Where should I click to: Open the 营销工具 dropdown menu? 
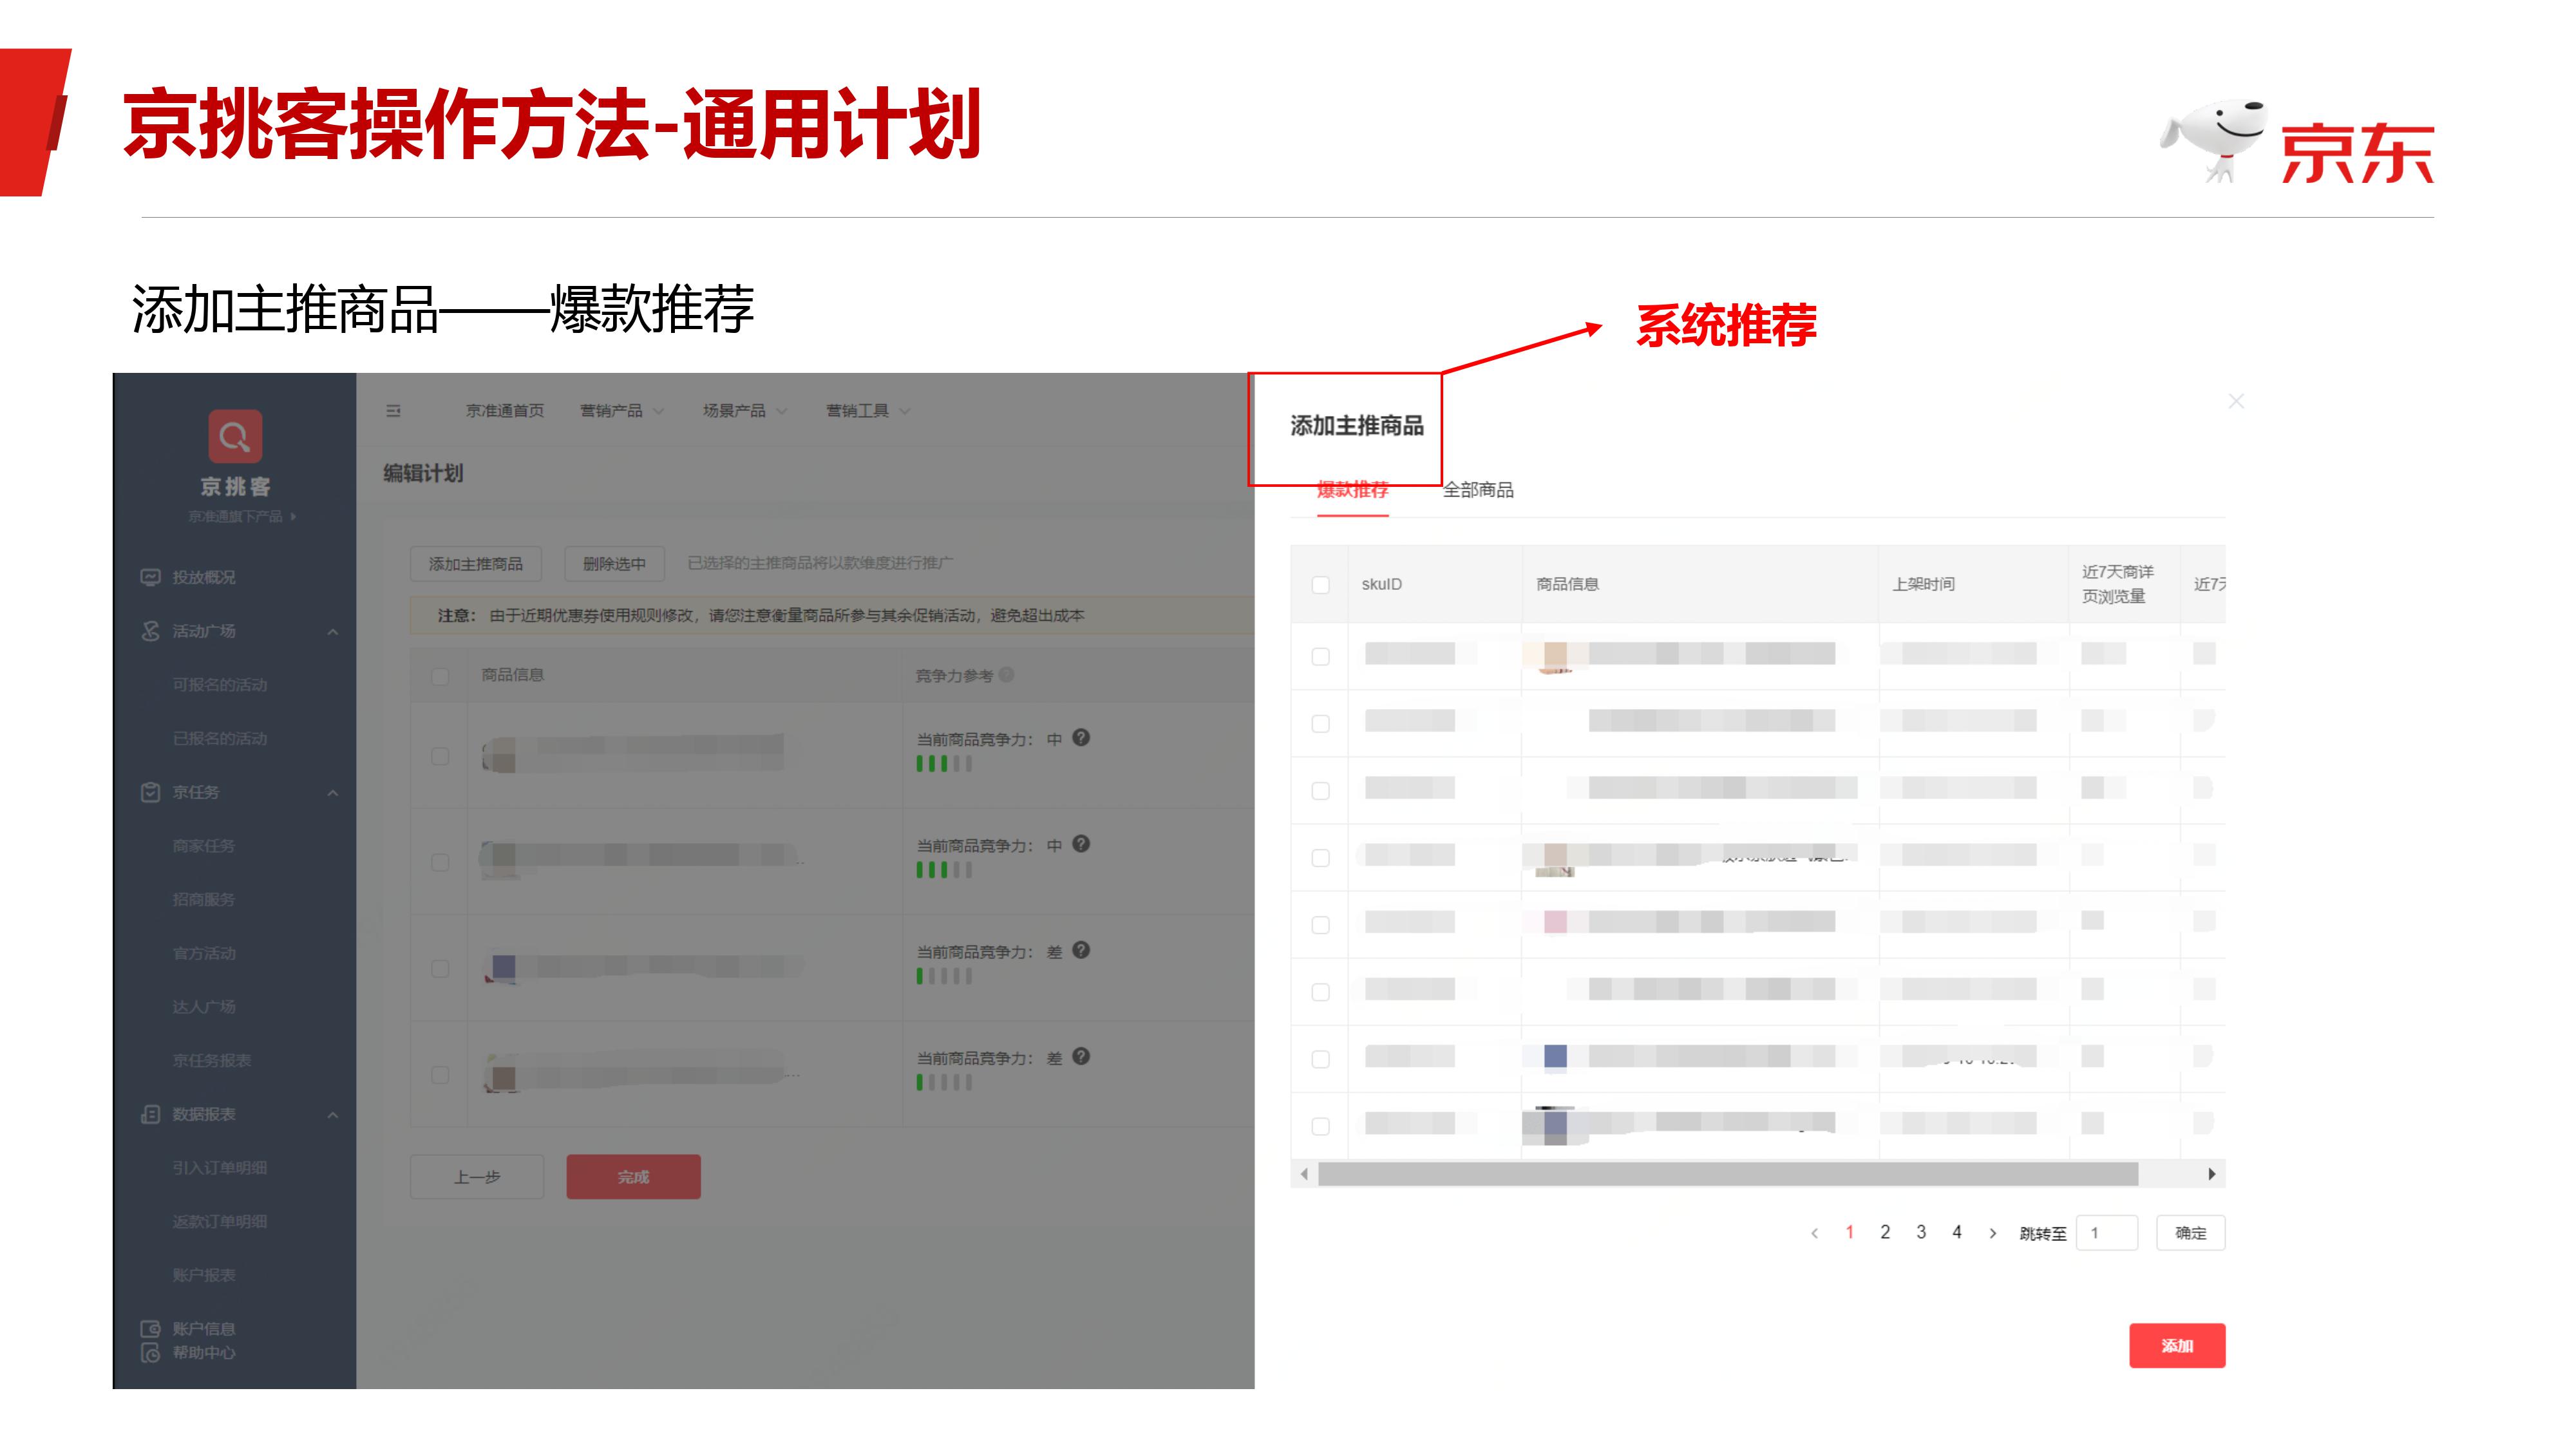[x=868, y=411]
